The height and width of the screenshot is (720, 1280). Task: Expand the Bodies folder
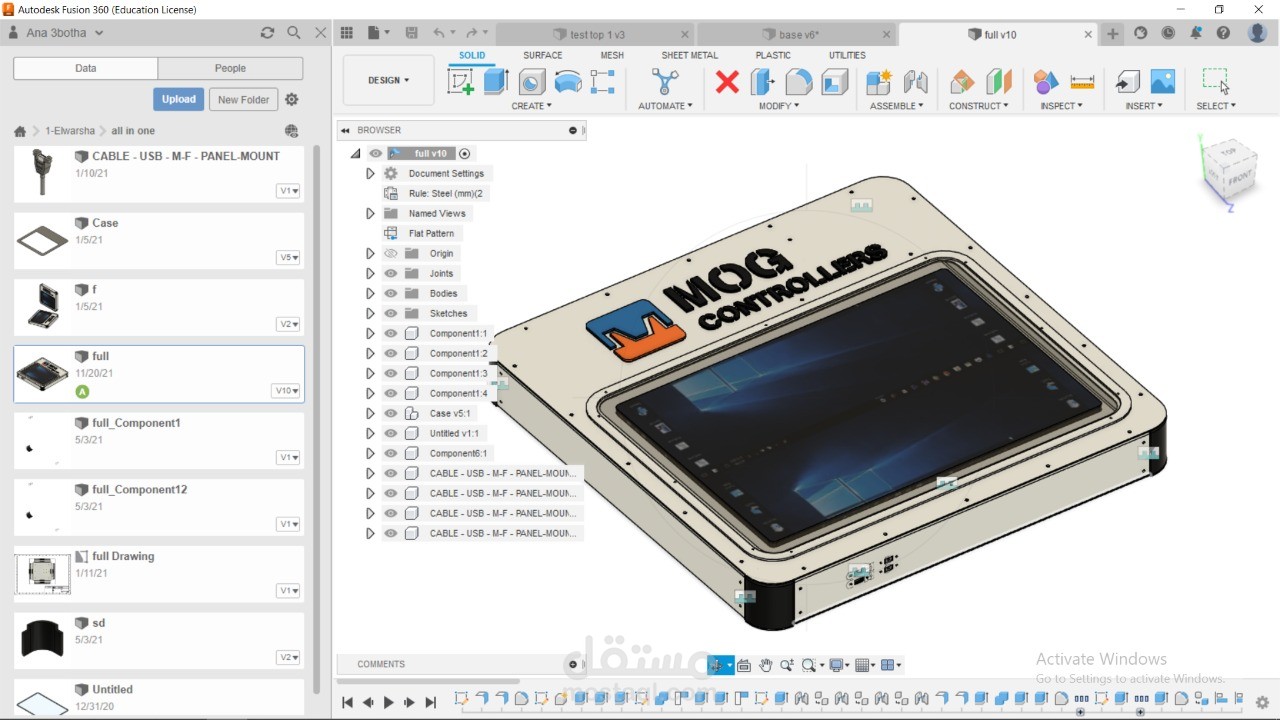pyautogui.click(x=370, y=294)
